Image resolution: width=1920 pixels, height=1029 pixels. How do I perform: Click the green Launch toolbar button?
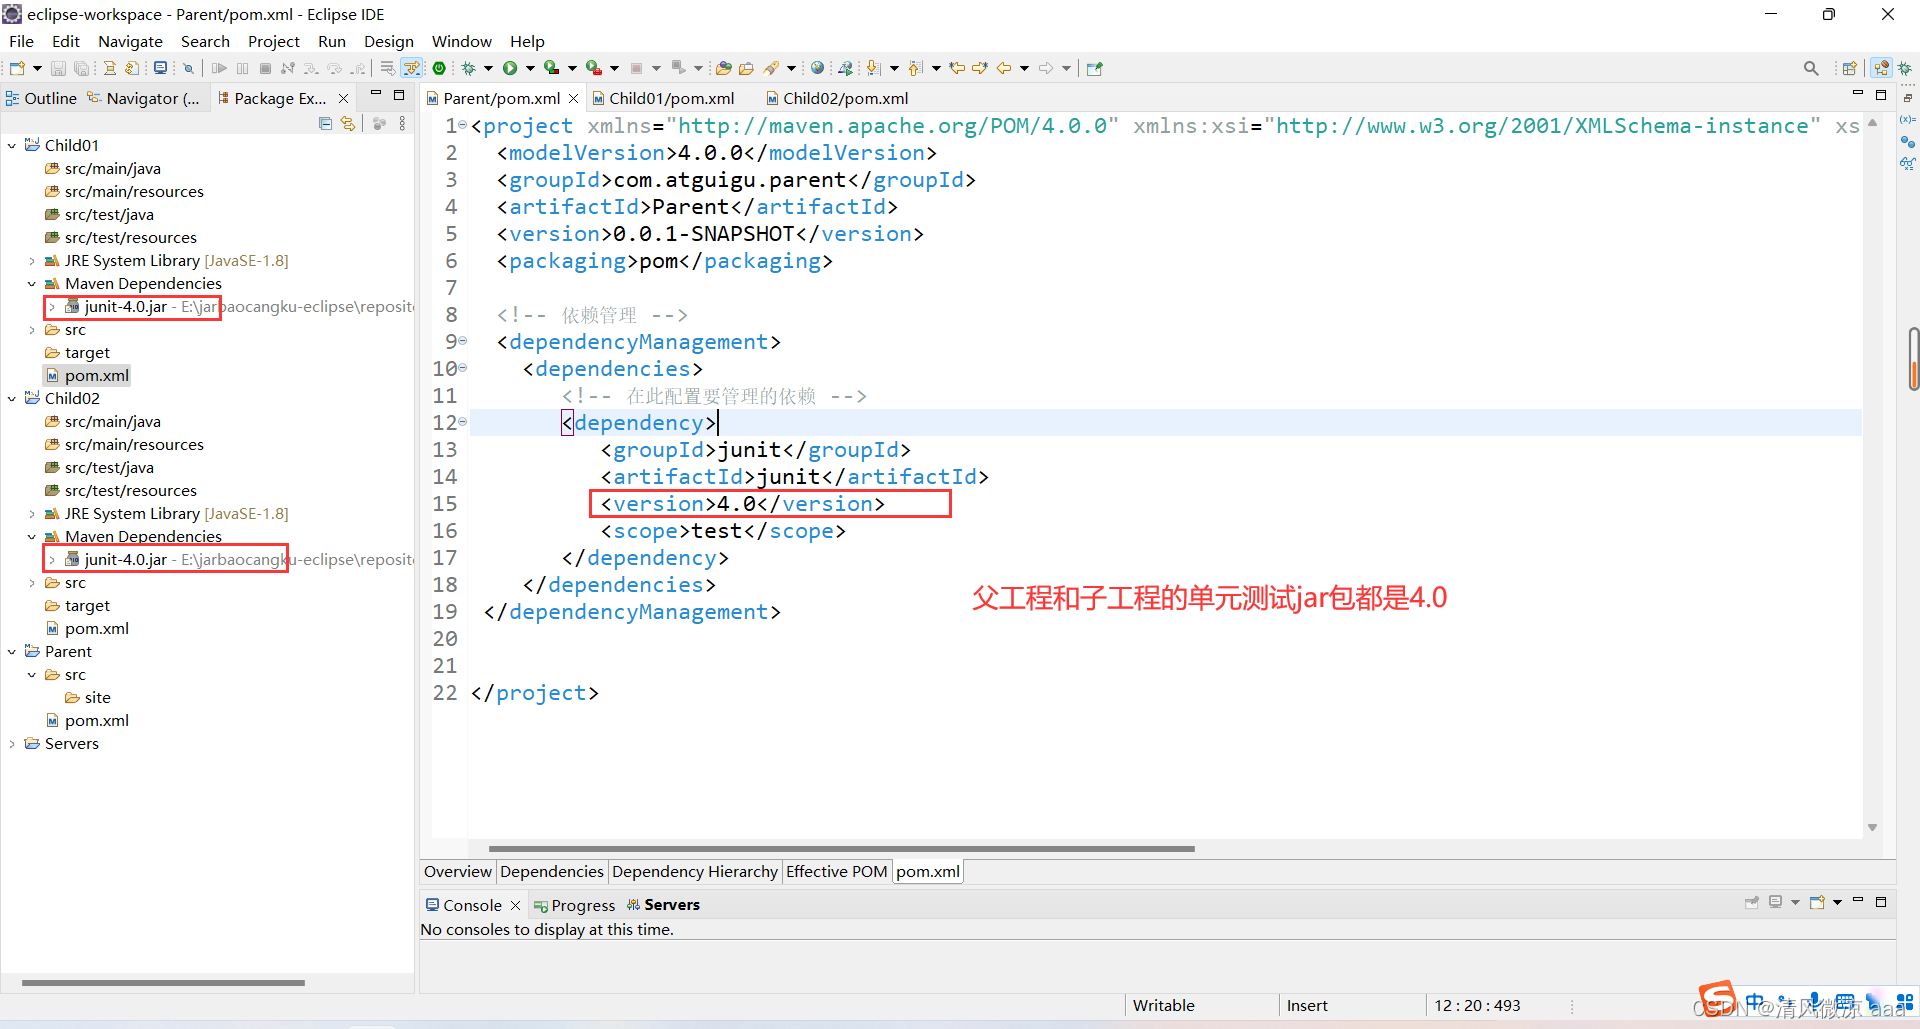(439, 68)
